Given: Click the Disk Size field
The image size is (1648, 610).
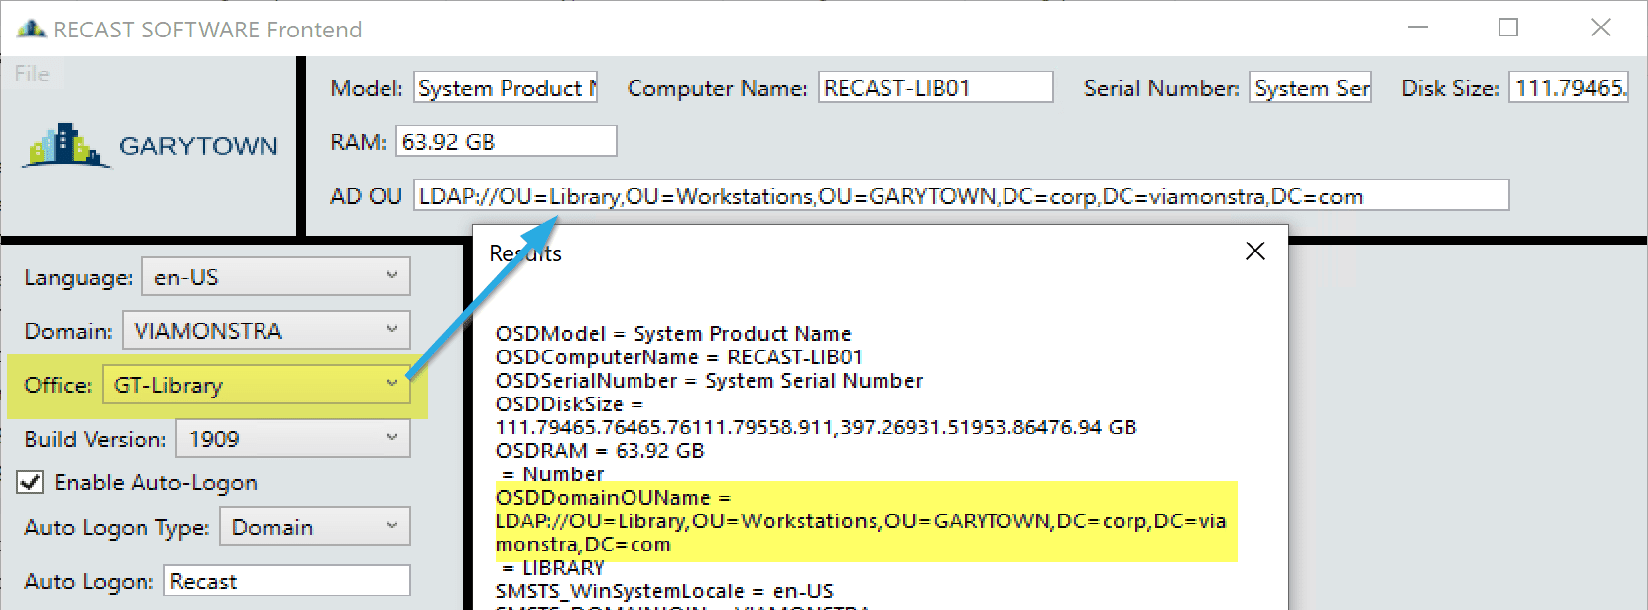Looking at the screenshot, I should coord(1568,88).
